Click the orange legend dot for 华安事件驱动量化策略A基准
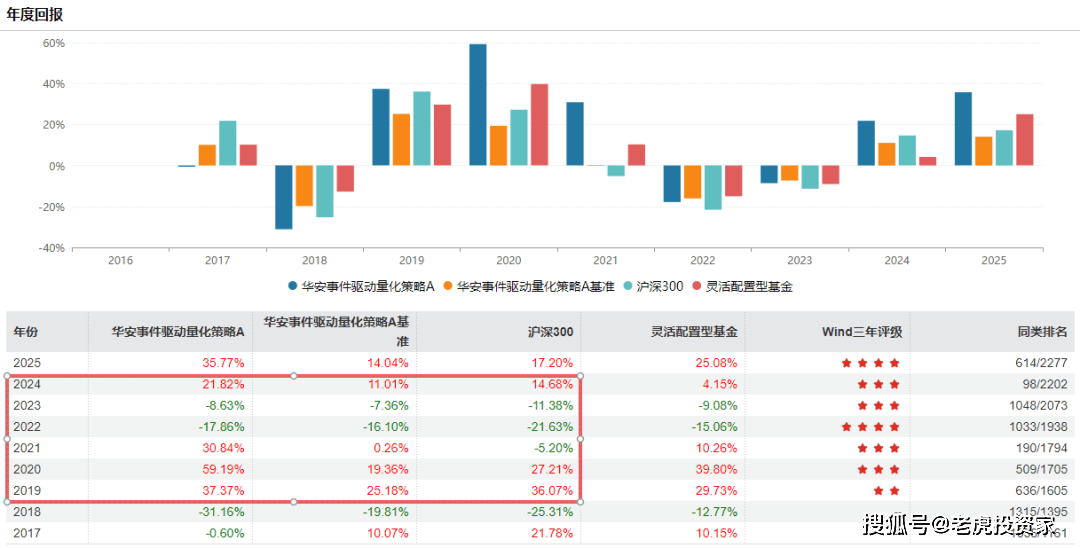Viewport: 1080px width, 548px height. (x=448, y=286)
